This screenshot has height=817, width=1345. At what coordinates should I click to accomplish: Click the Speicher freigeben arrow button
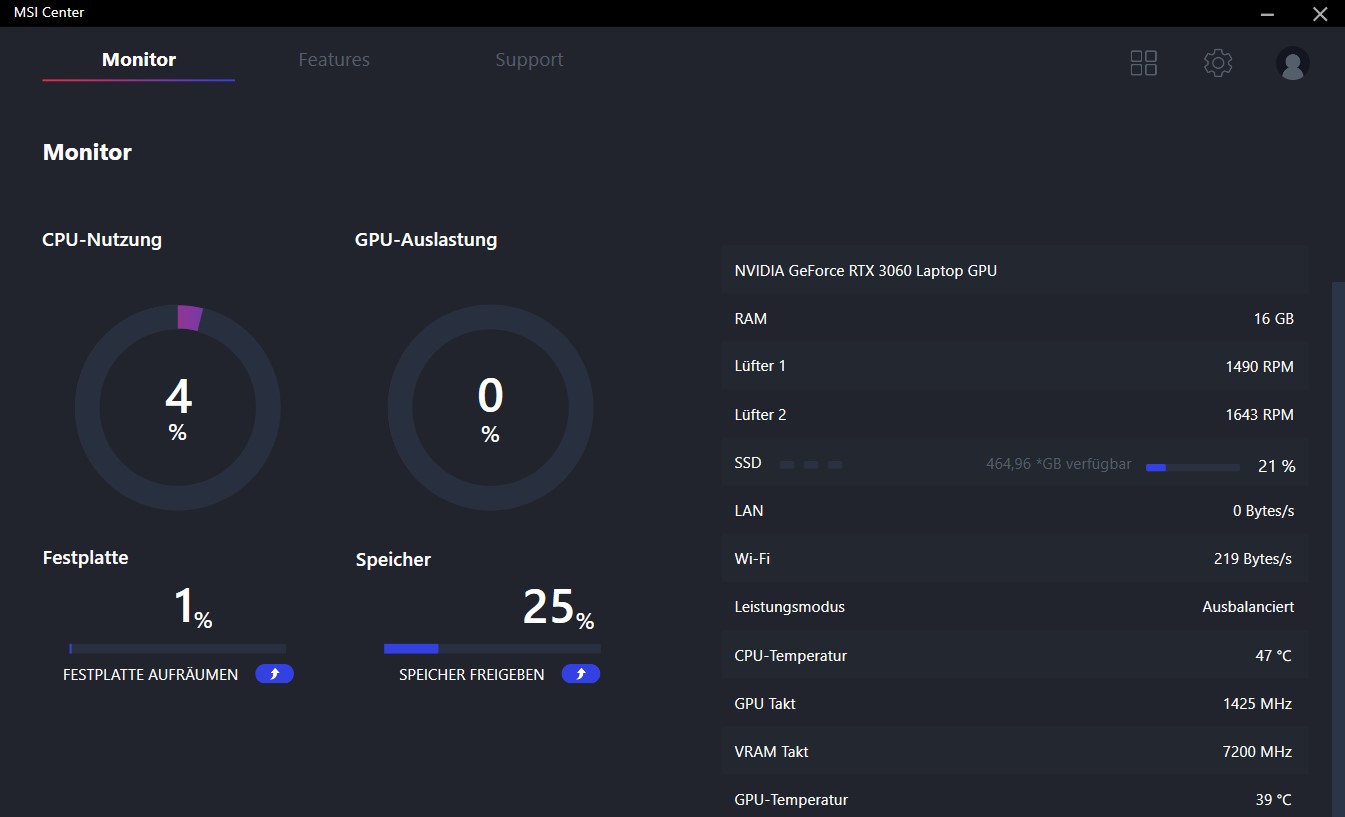point(580,674)
